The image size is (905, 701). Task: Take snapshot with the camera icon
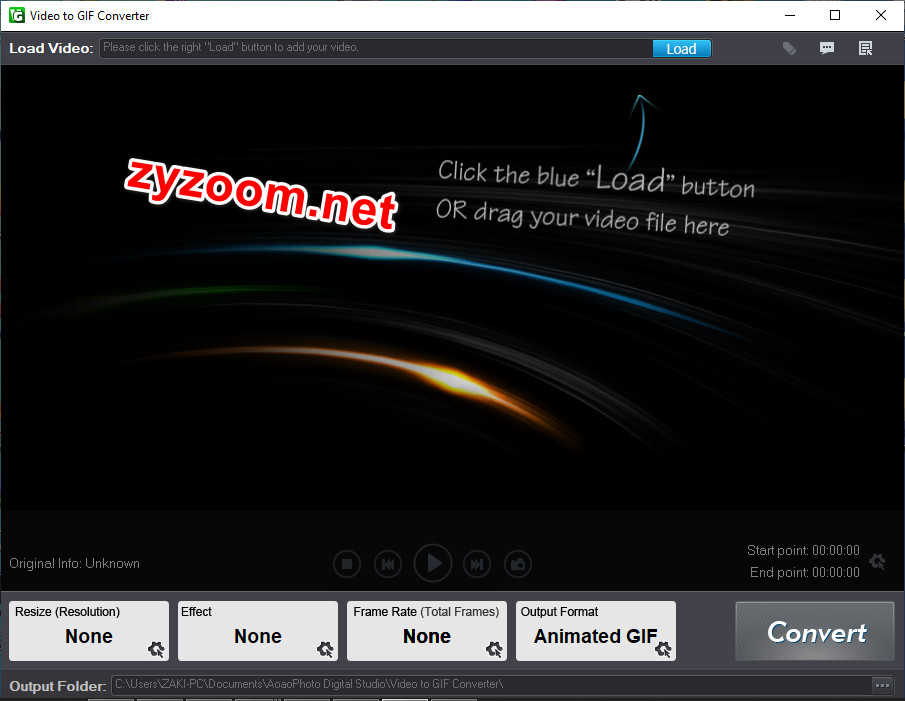pyautogui.click(x=518, y=564)
